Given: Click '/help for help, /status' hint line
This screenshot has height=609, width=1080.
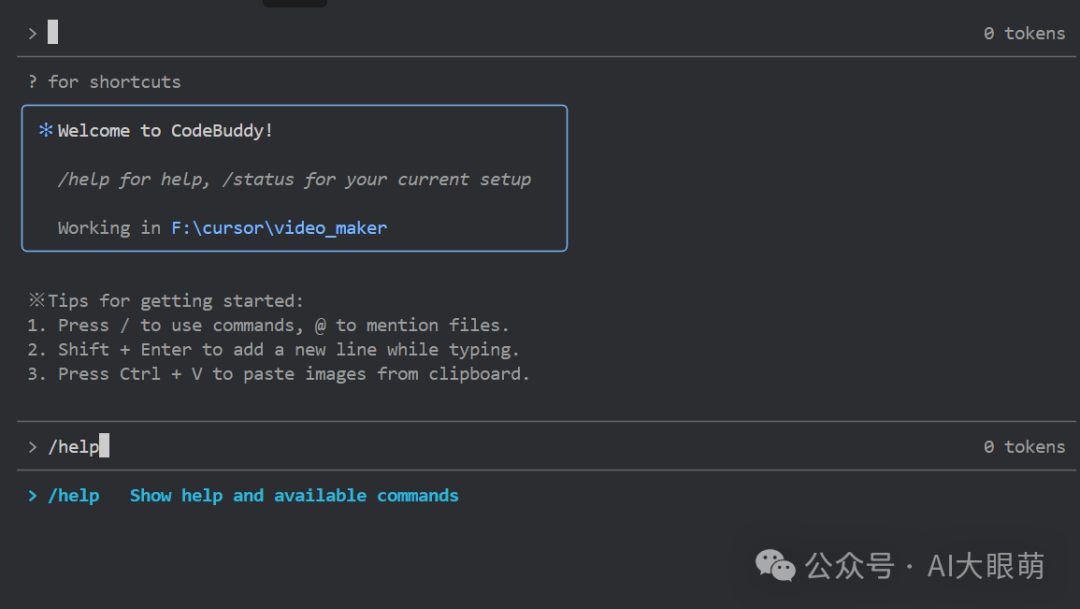Looking at the screenshot, I should pos(294,180).
